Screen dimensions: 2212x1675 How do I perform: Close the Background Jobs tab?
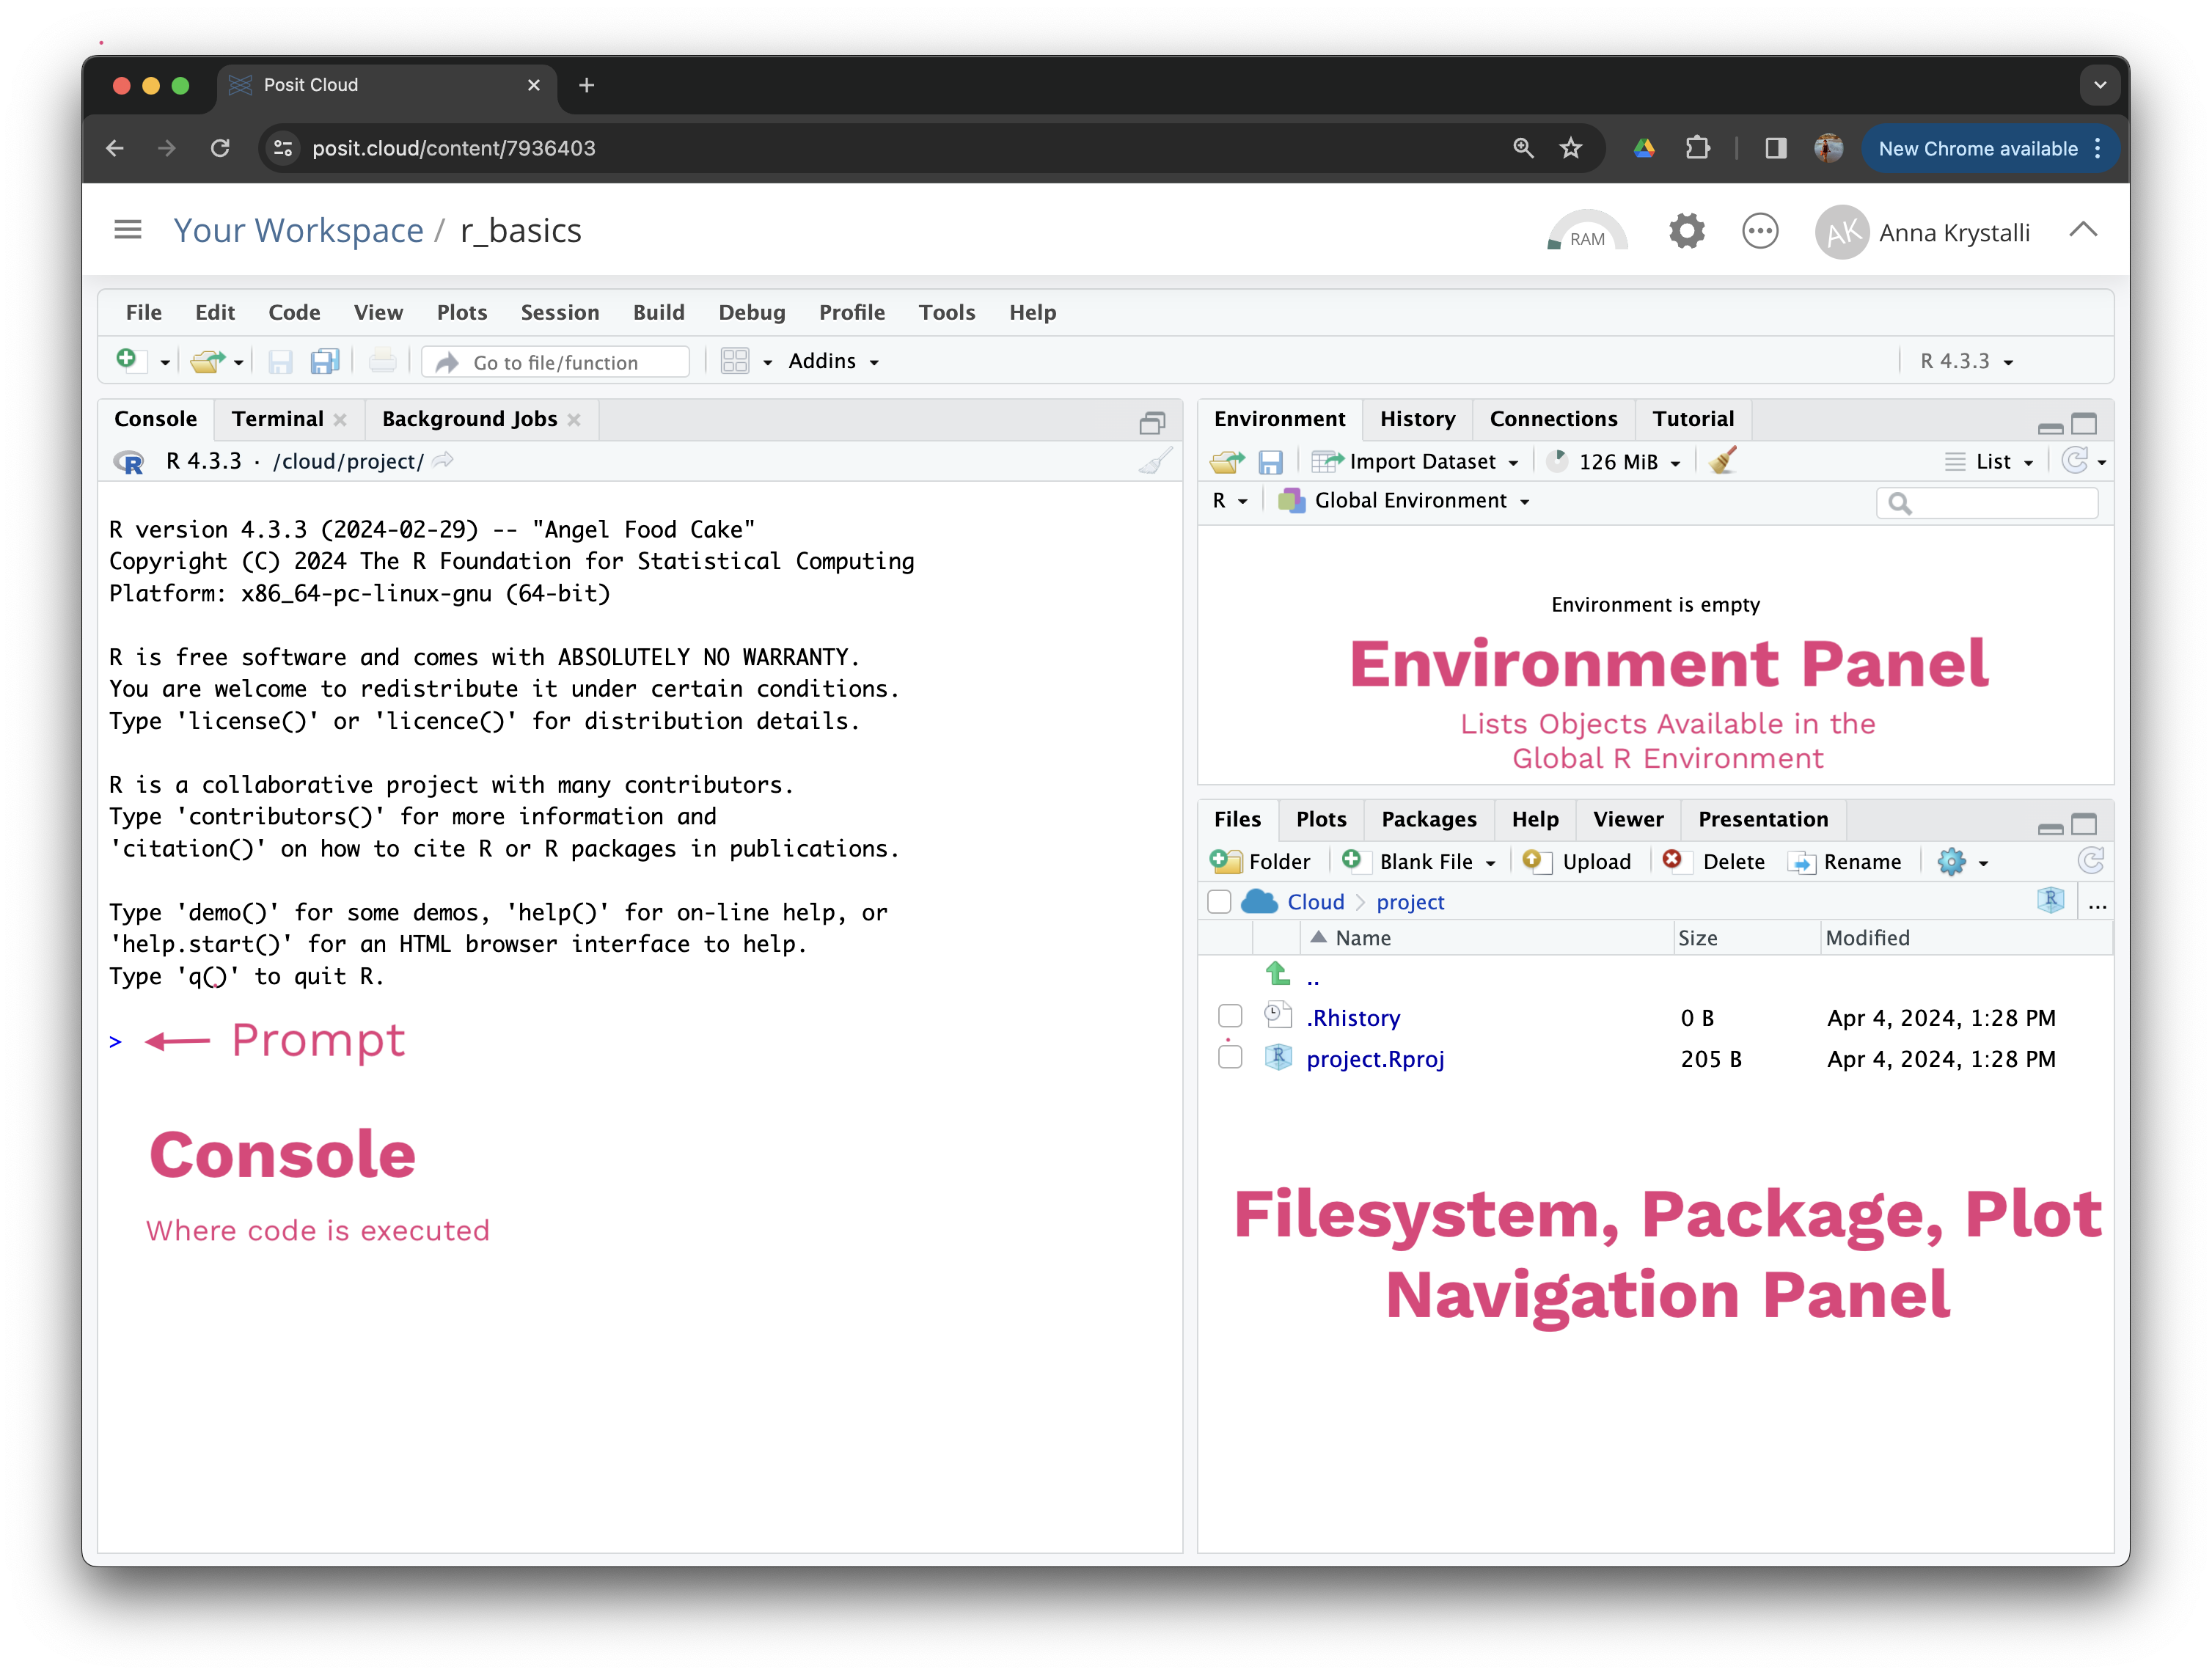coord(574,420)
